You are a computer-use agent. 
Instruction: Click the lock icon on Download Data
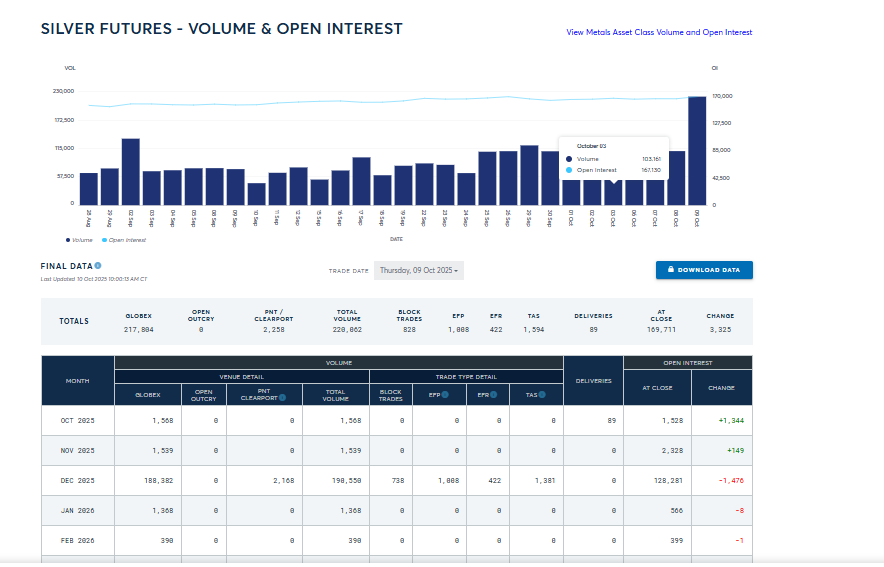point(670,270)
